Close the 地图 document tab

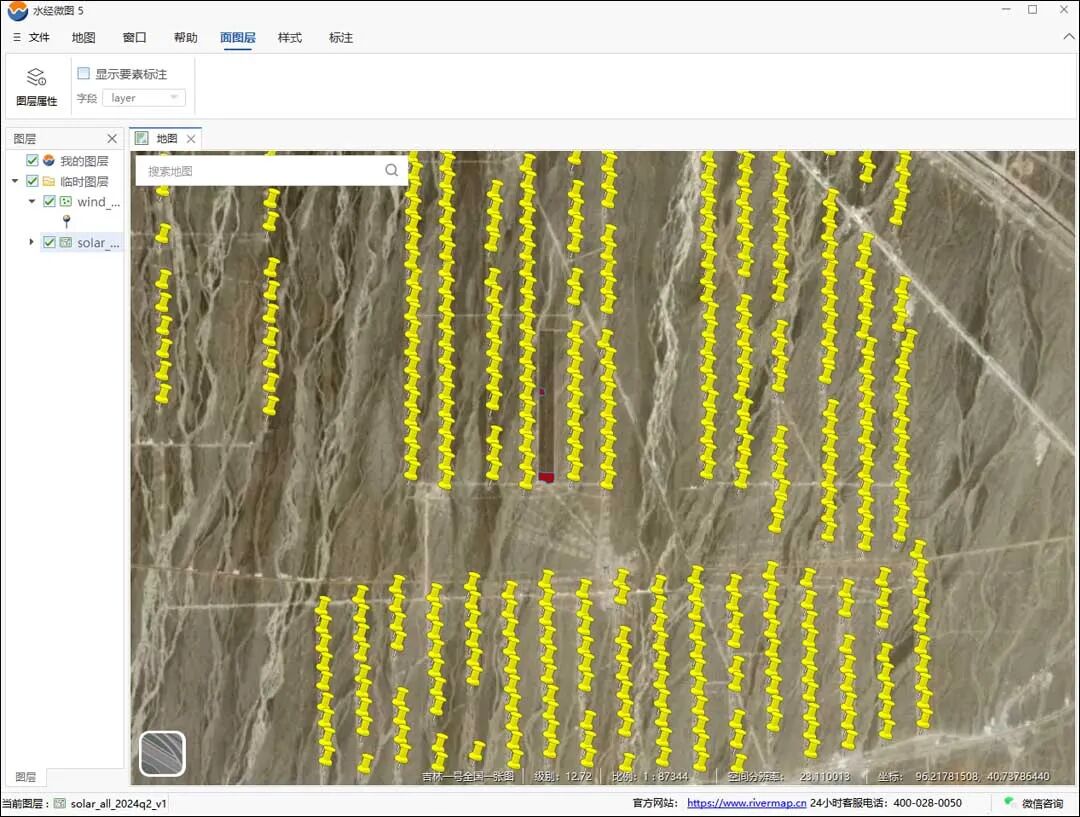[x=191, y=138]
